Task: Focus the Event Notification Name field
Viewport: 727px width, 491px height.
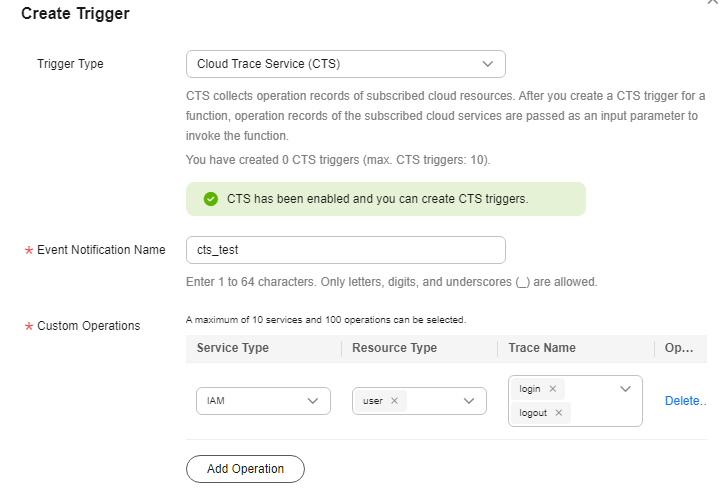Action: [x=345, y=250]
